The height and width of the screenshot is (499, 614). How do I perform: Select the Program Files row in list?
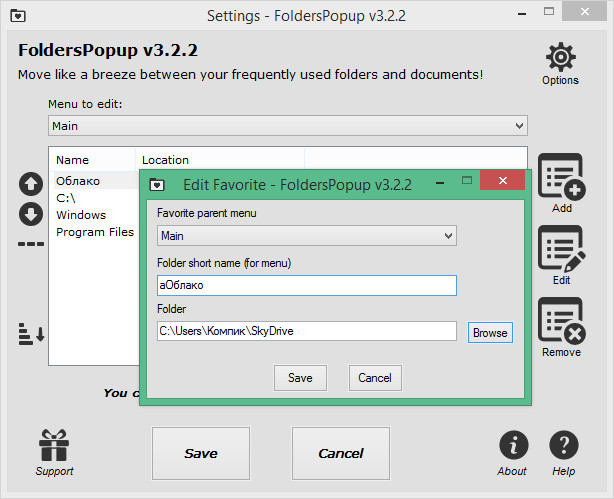tap(95, 232)
